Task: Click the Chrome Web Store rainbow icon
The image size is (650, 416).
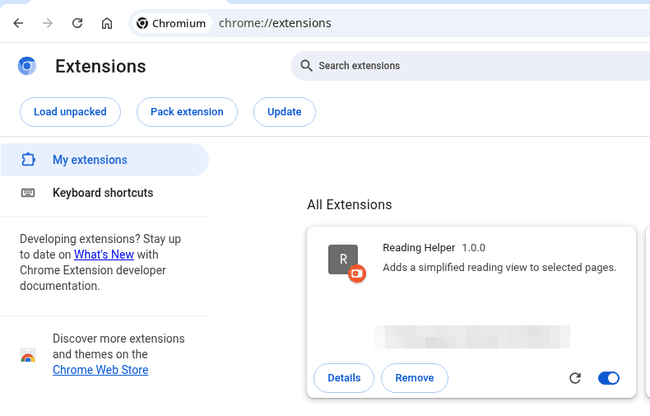Action: (x=28, y=355)
